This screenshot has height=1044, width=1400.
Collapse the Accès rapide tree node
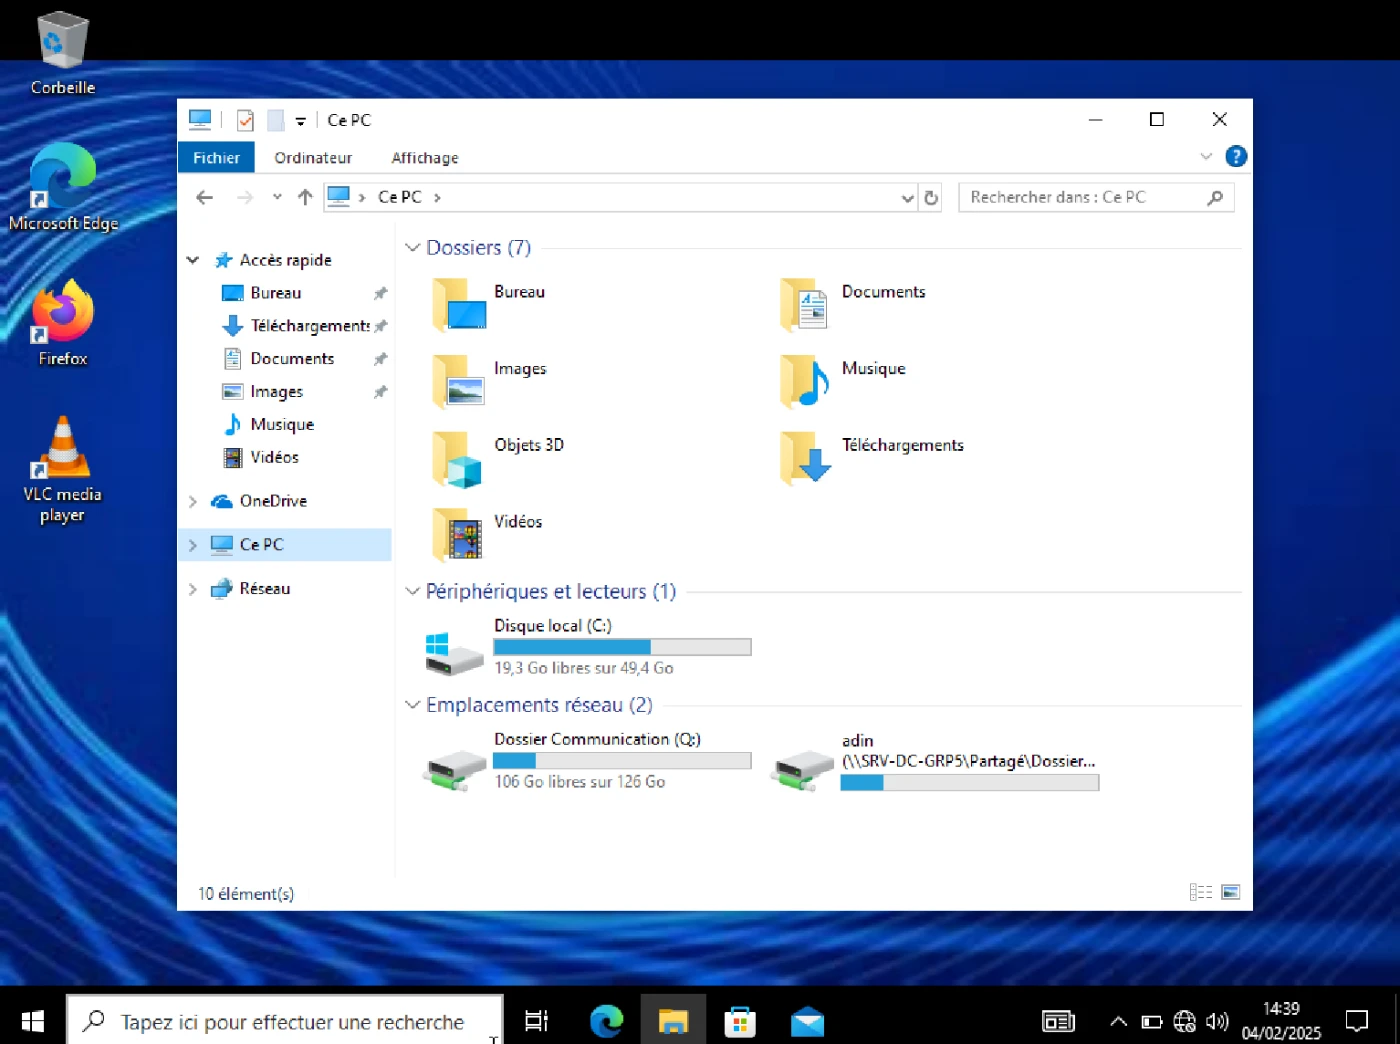click(x=193, y=260)
